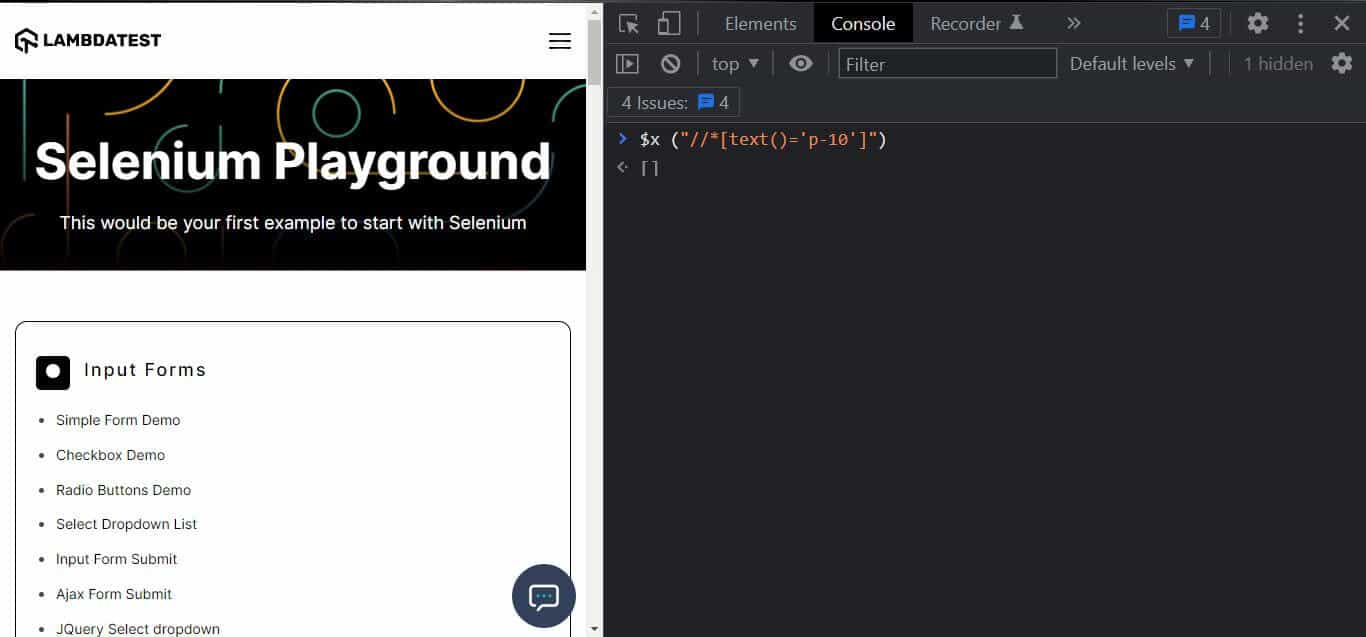This screenshot has height=637, width=1366.
Task: Open the hamburger navigation menu
Action: point(559,42)
